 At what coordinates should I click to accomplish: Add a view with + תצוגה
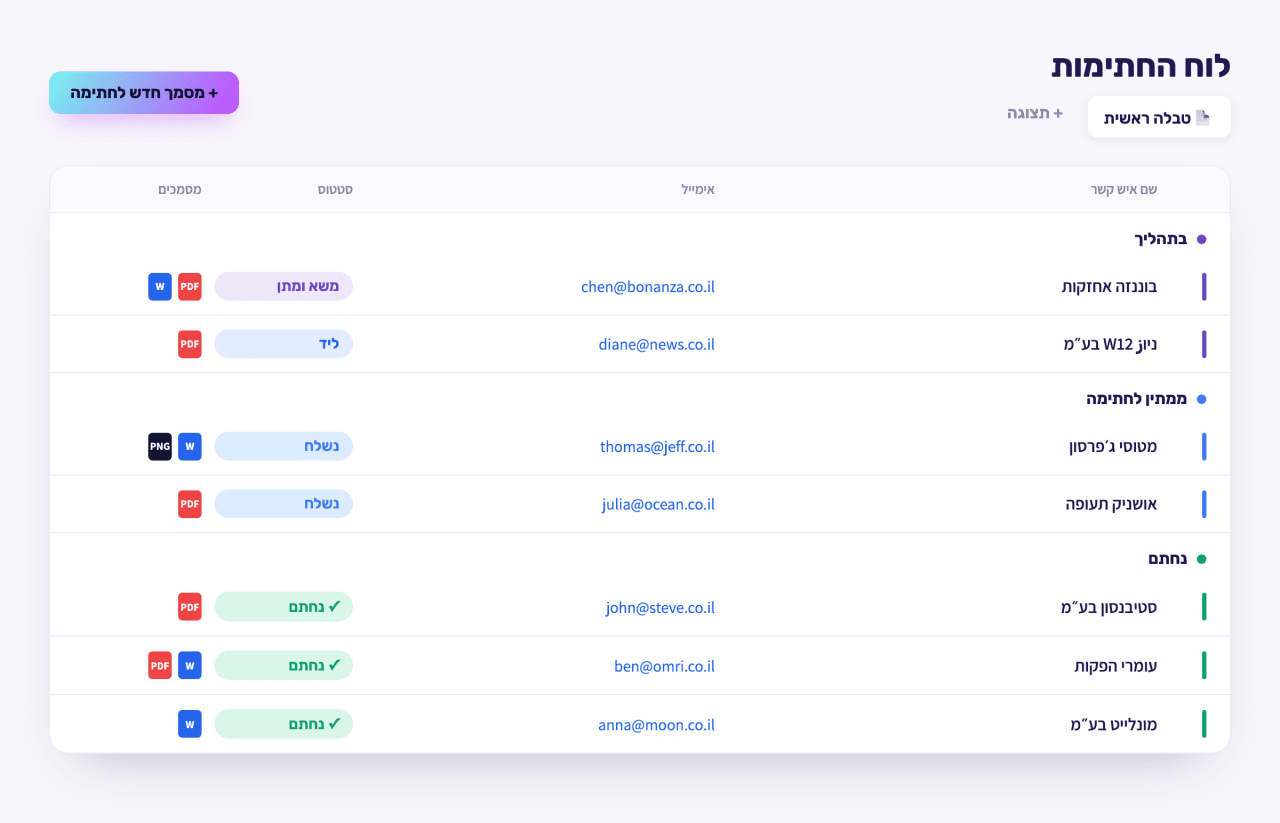pyautogui.click(x=1035, y=113)
